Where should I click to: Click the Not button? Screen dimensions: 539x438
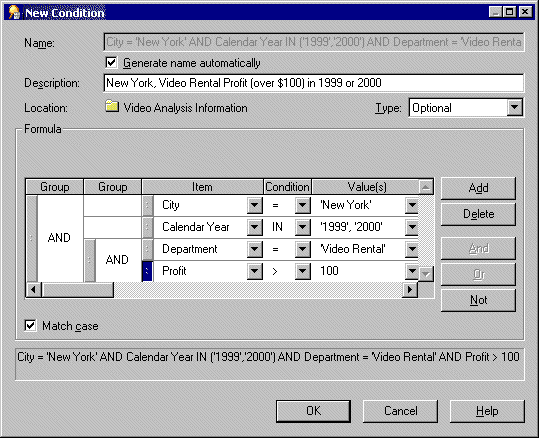click(x=478, y=300)
